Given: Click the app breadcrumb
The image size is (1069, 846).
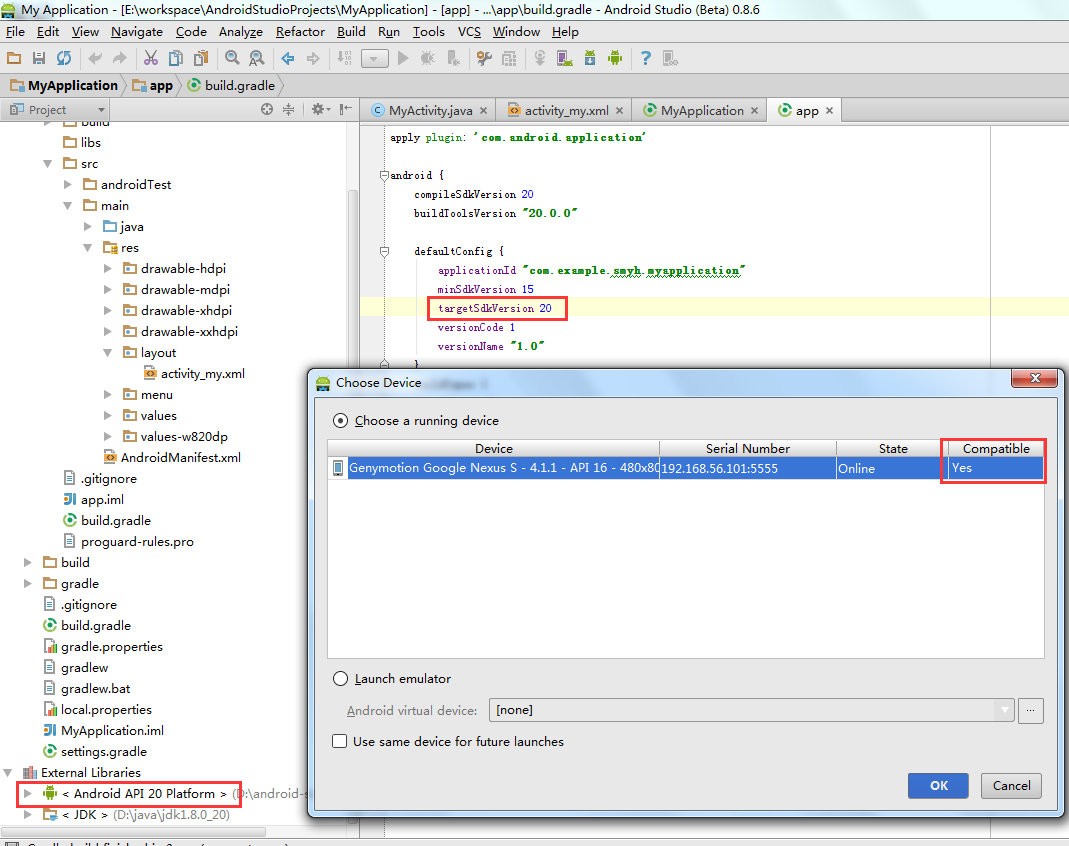Looking at the screenshot, I should point(152,85).
